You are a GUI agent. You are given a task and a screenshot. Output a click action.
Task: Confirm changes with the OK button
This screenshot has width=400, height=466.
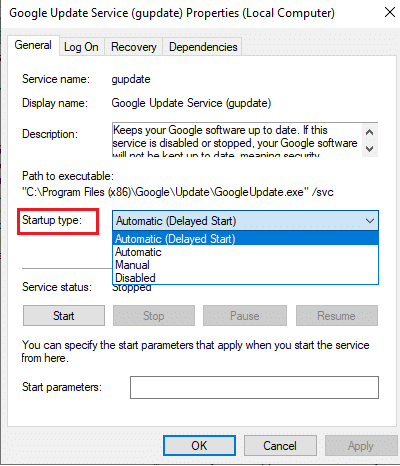(x=199, y=445)
